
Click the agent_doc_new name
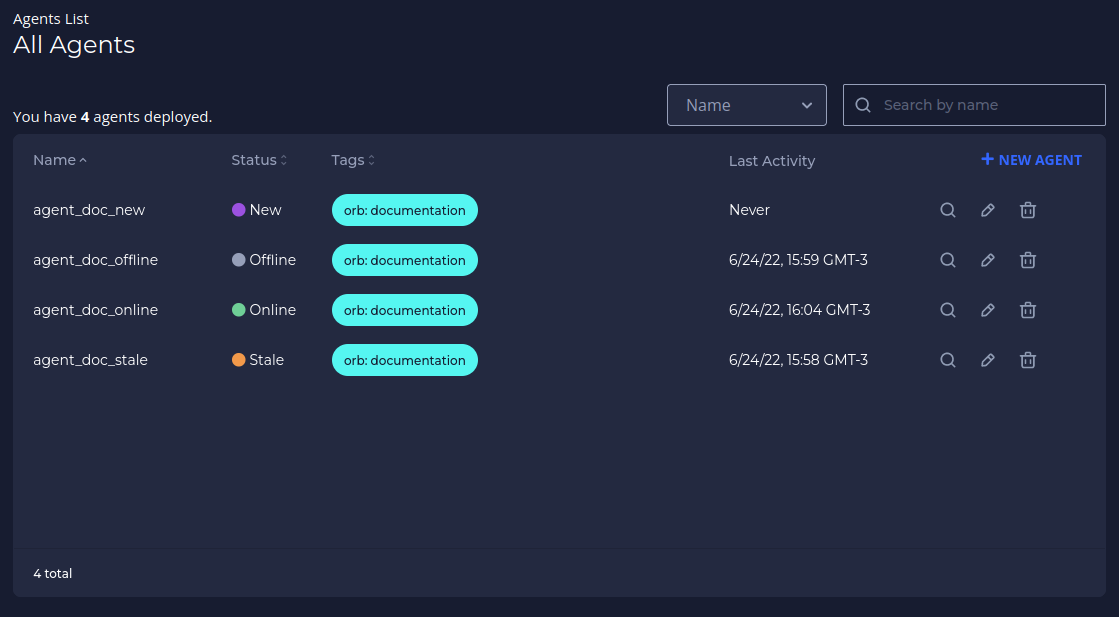[x=89, y=210]
